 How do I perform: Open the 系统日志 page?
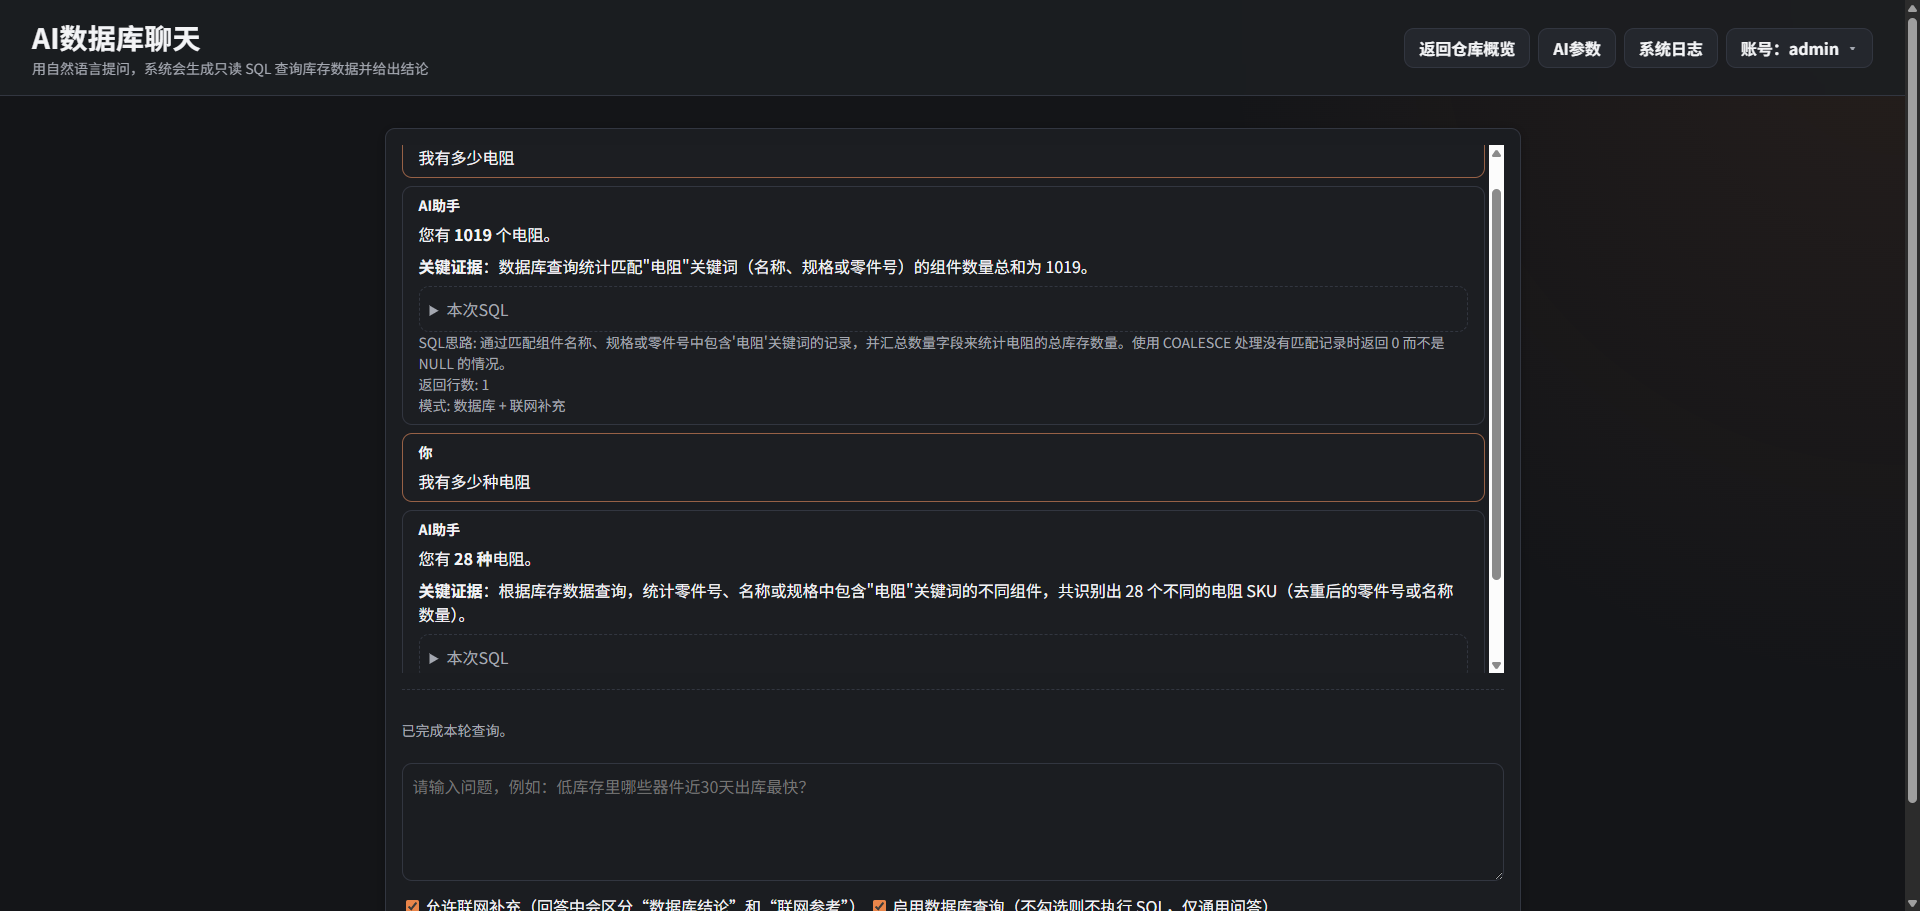[x=1670, y=49]
